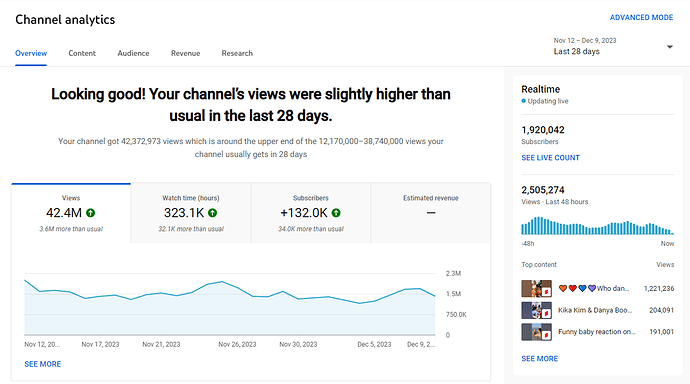This screenshot has width=690, height=384.
Task: Click the 191,001 views value
Action: [x=661, y=332]
